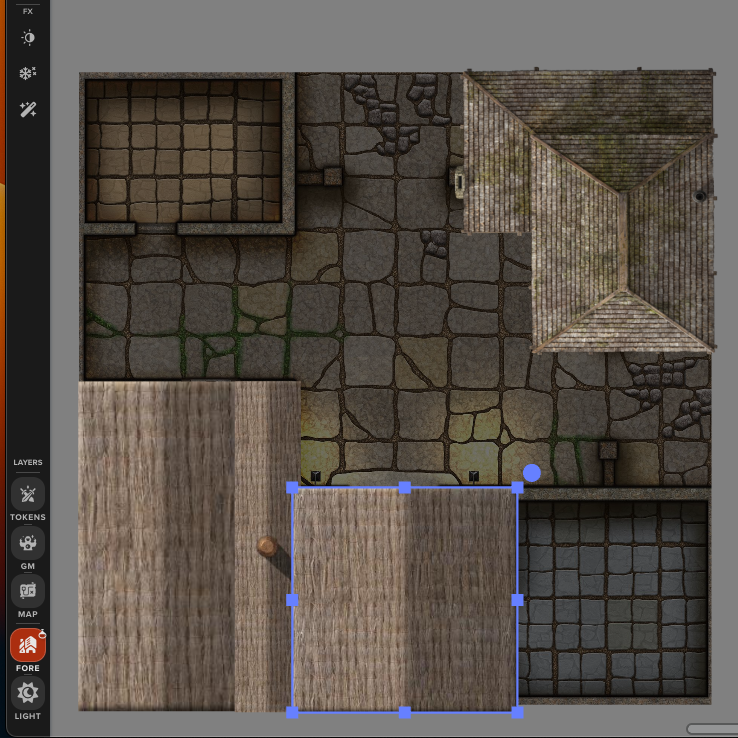Image resolution: width=738 pixels, height=738 pixels.
Task: Select the tan-tiled room map object
Action: [x=187, y=153]
